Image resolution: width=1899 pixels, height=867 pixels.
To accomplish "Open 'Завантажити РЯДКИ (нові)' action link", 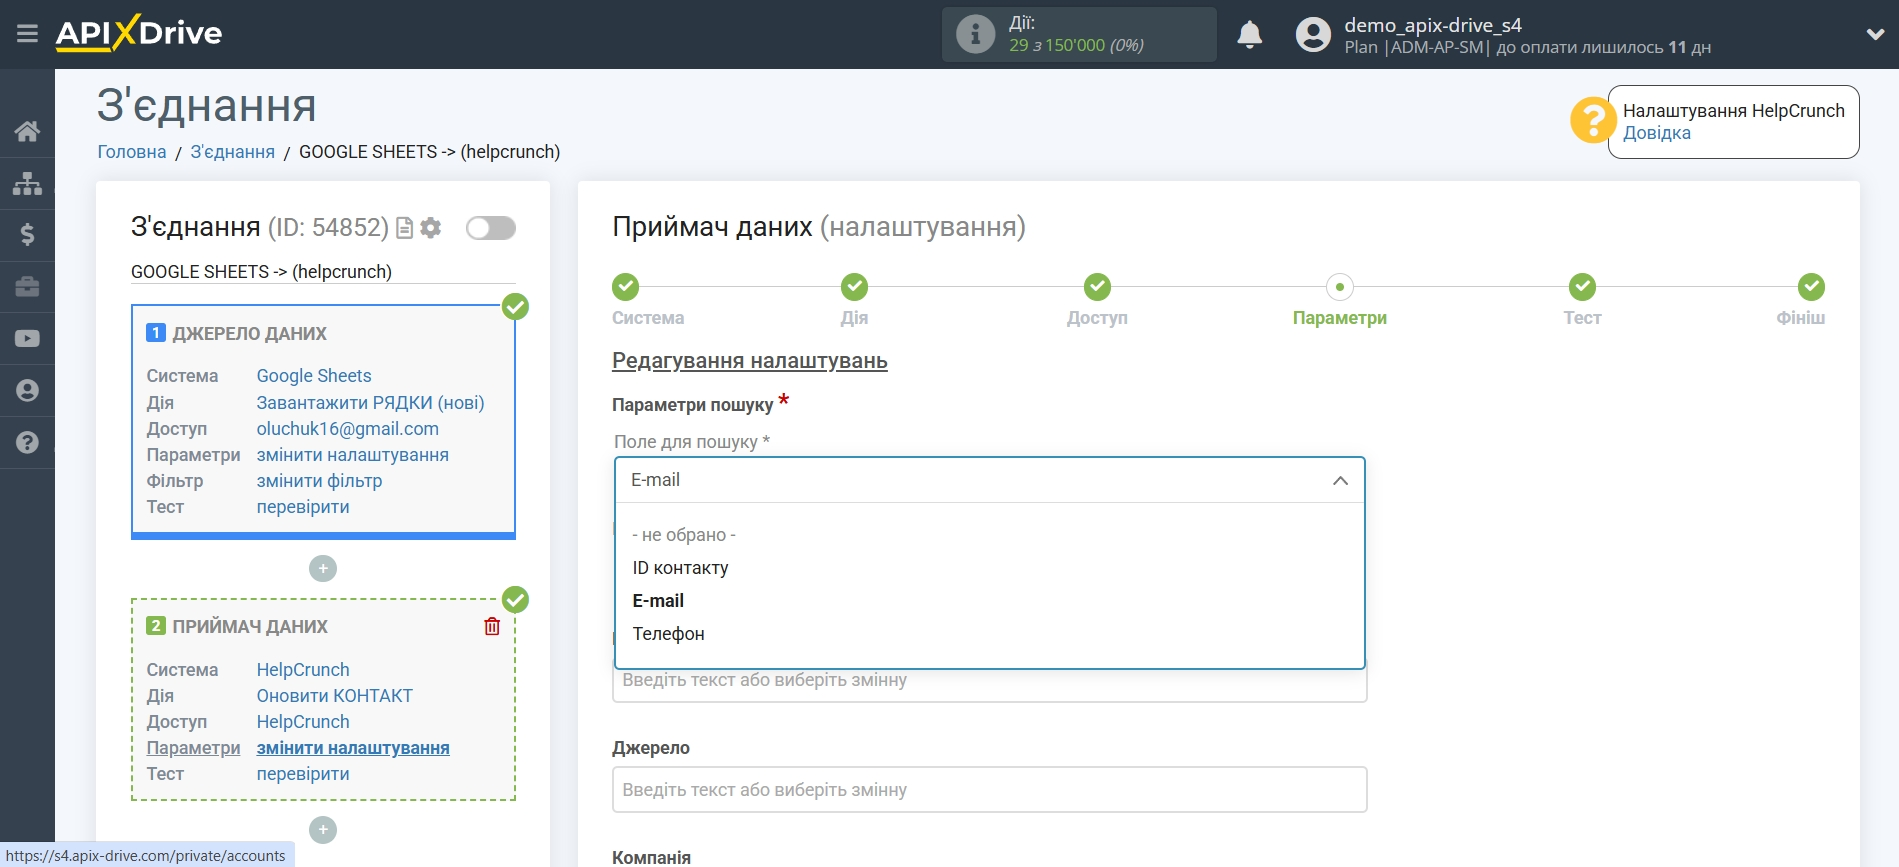I will [370, 403].
